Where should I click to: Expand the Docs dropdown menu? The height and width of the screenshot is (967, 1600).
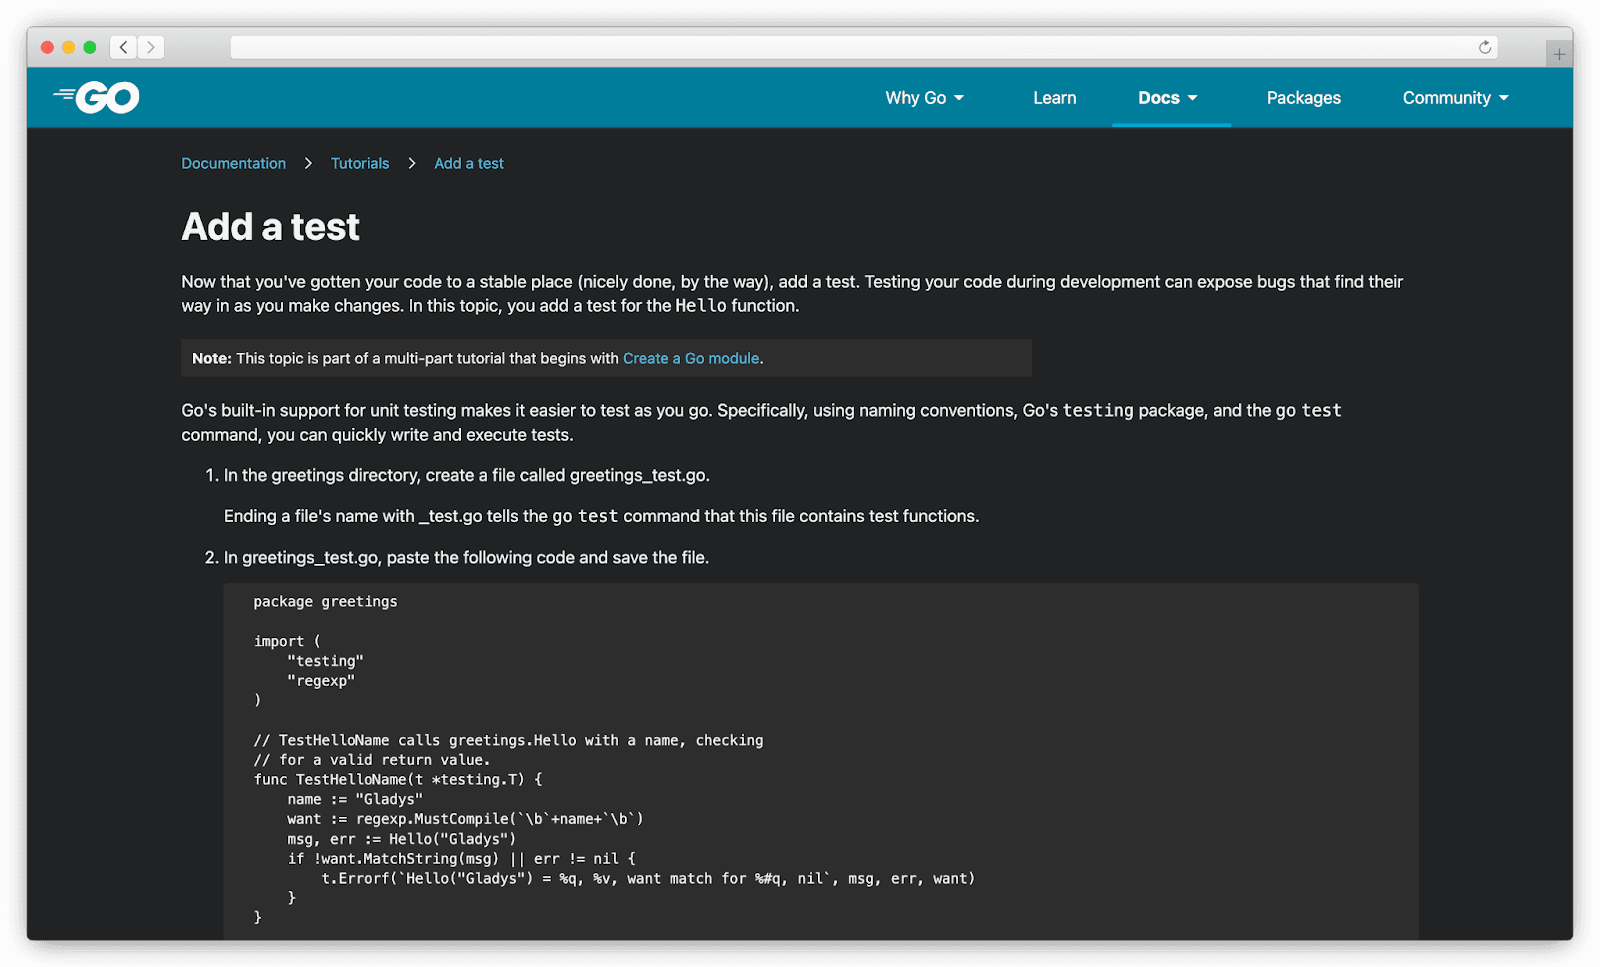tap(1166, 97)
